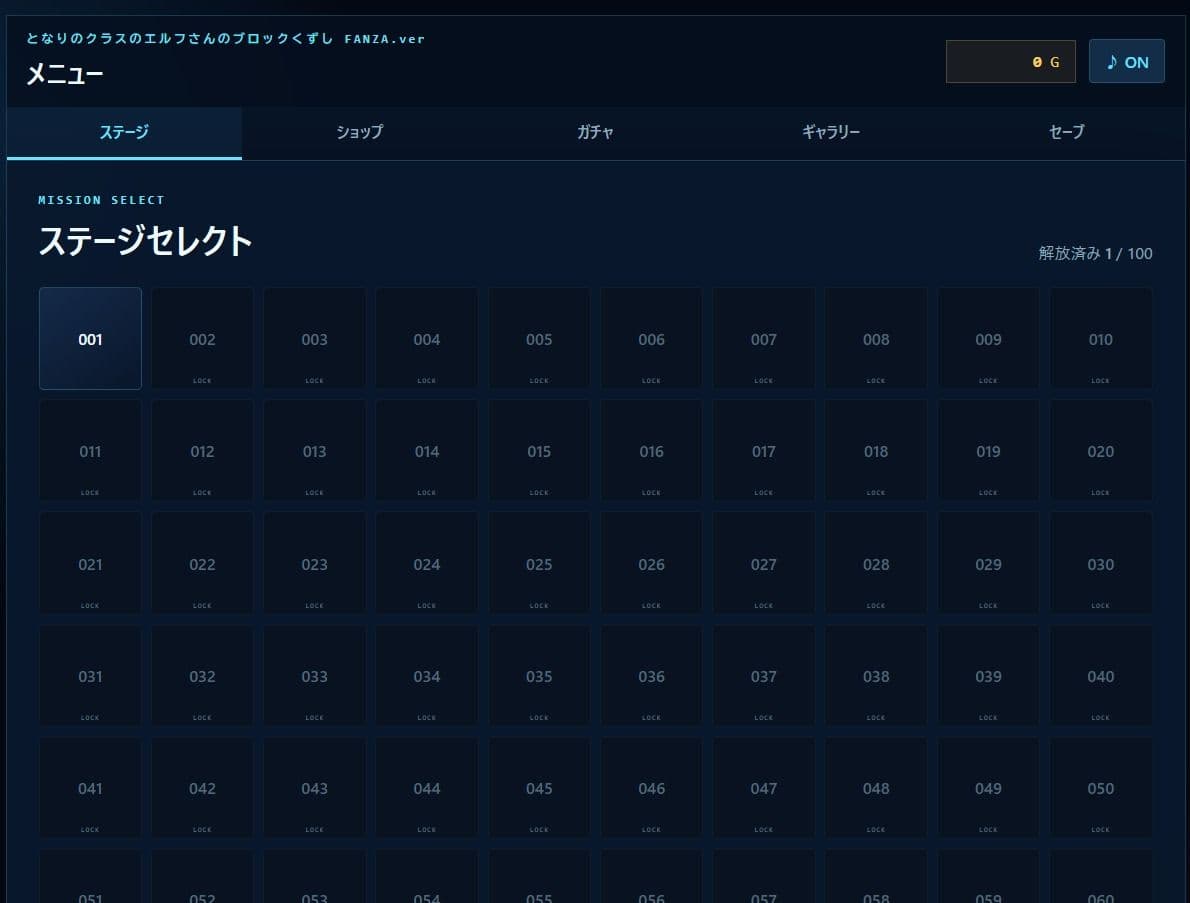Click stage tile 048

(x=877, y=788)
